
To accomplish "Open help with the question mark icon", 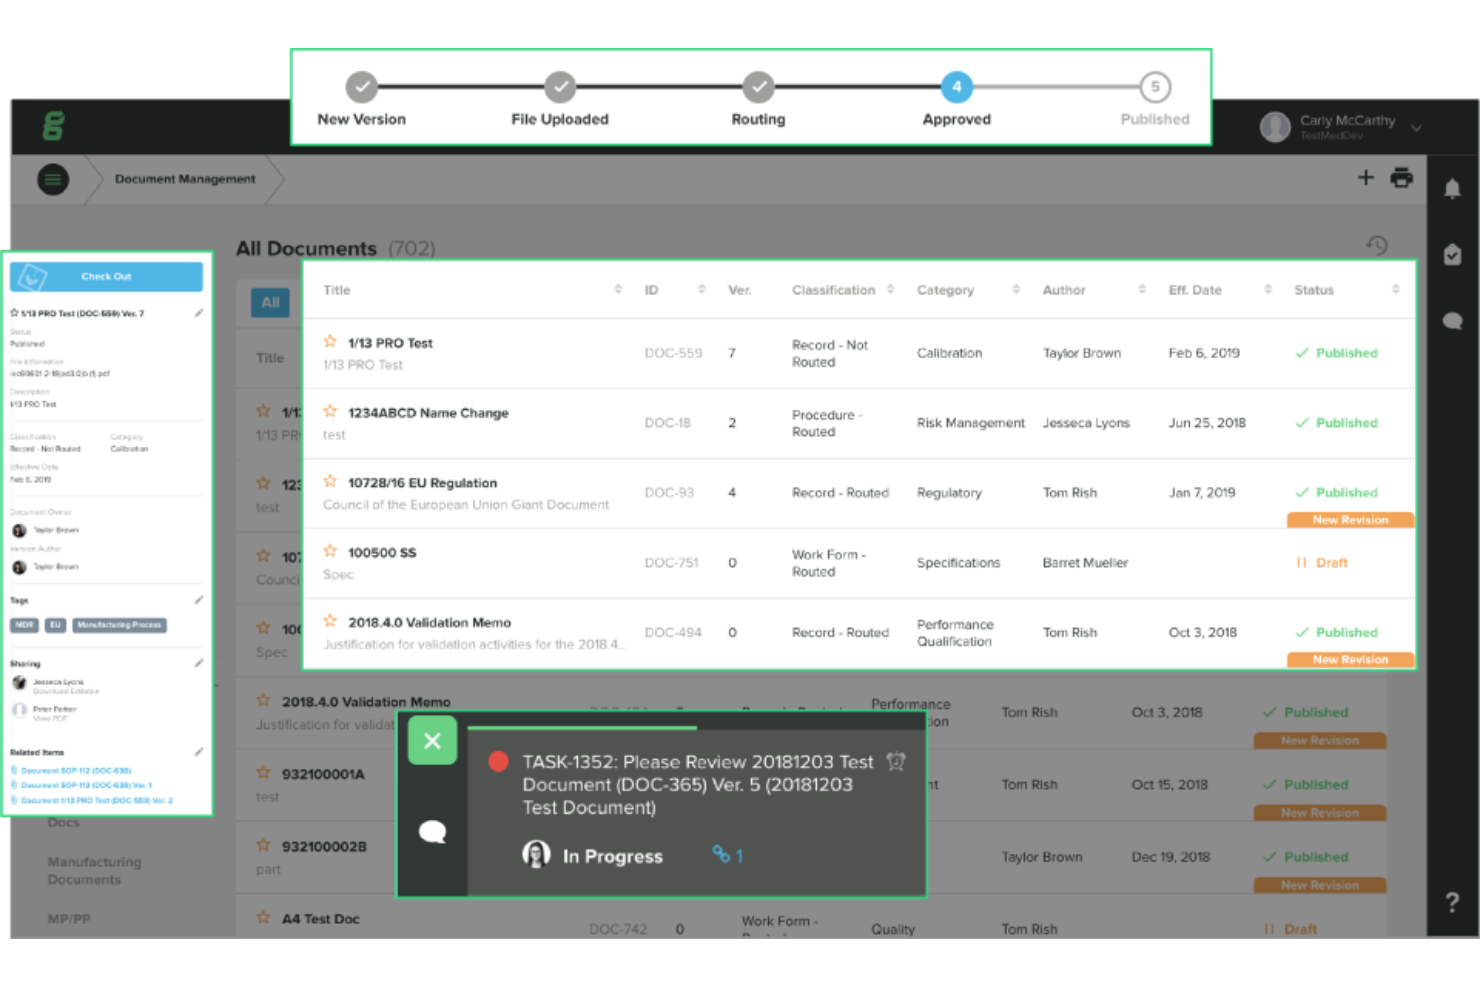I will point(1452,902).
